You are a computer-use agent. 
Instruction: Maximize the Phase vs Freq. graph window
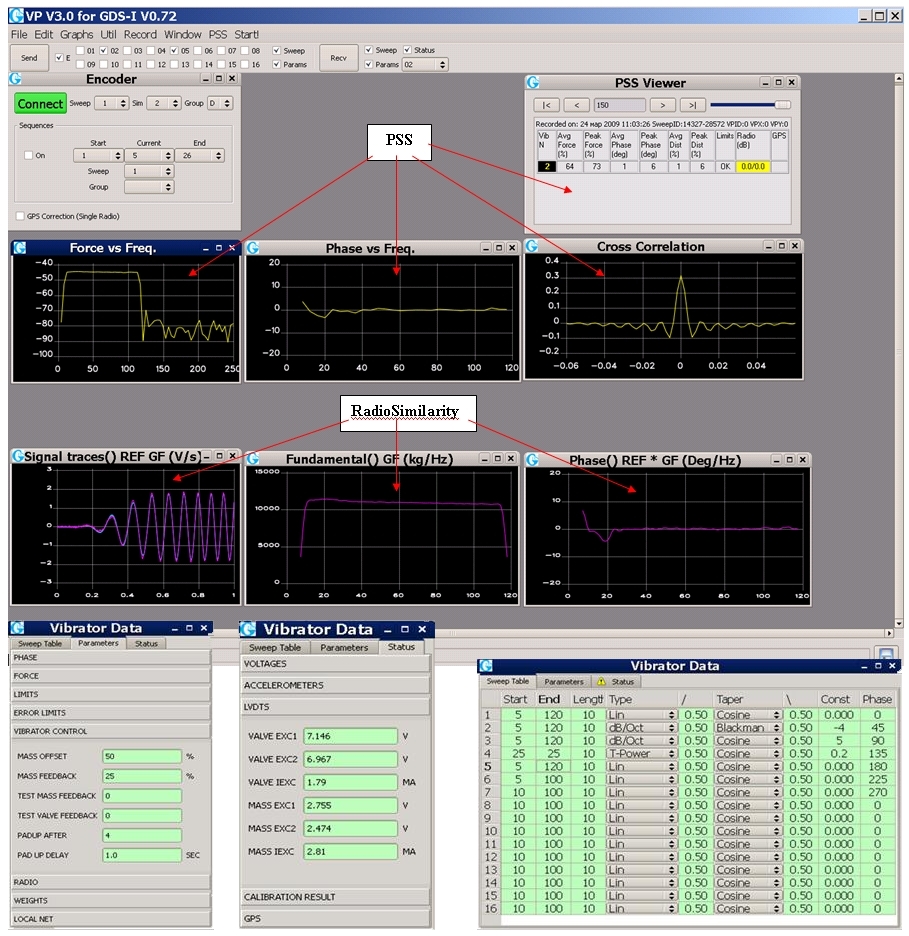click(499, 248)
